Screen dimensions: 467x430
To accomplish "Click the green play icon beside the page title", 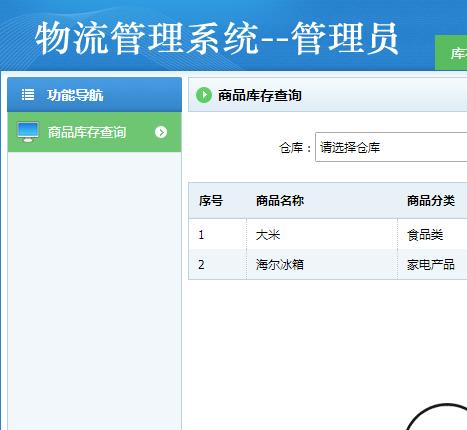I will tap(204, 95).
